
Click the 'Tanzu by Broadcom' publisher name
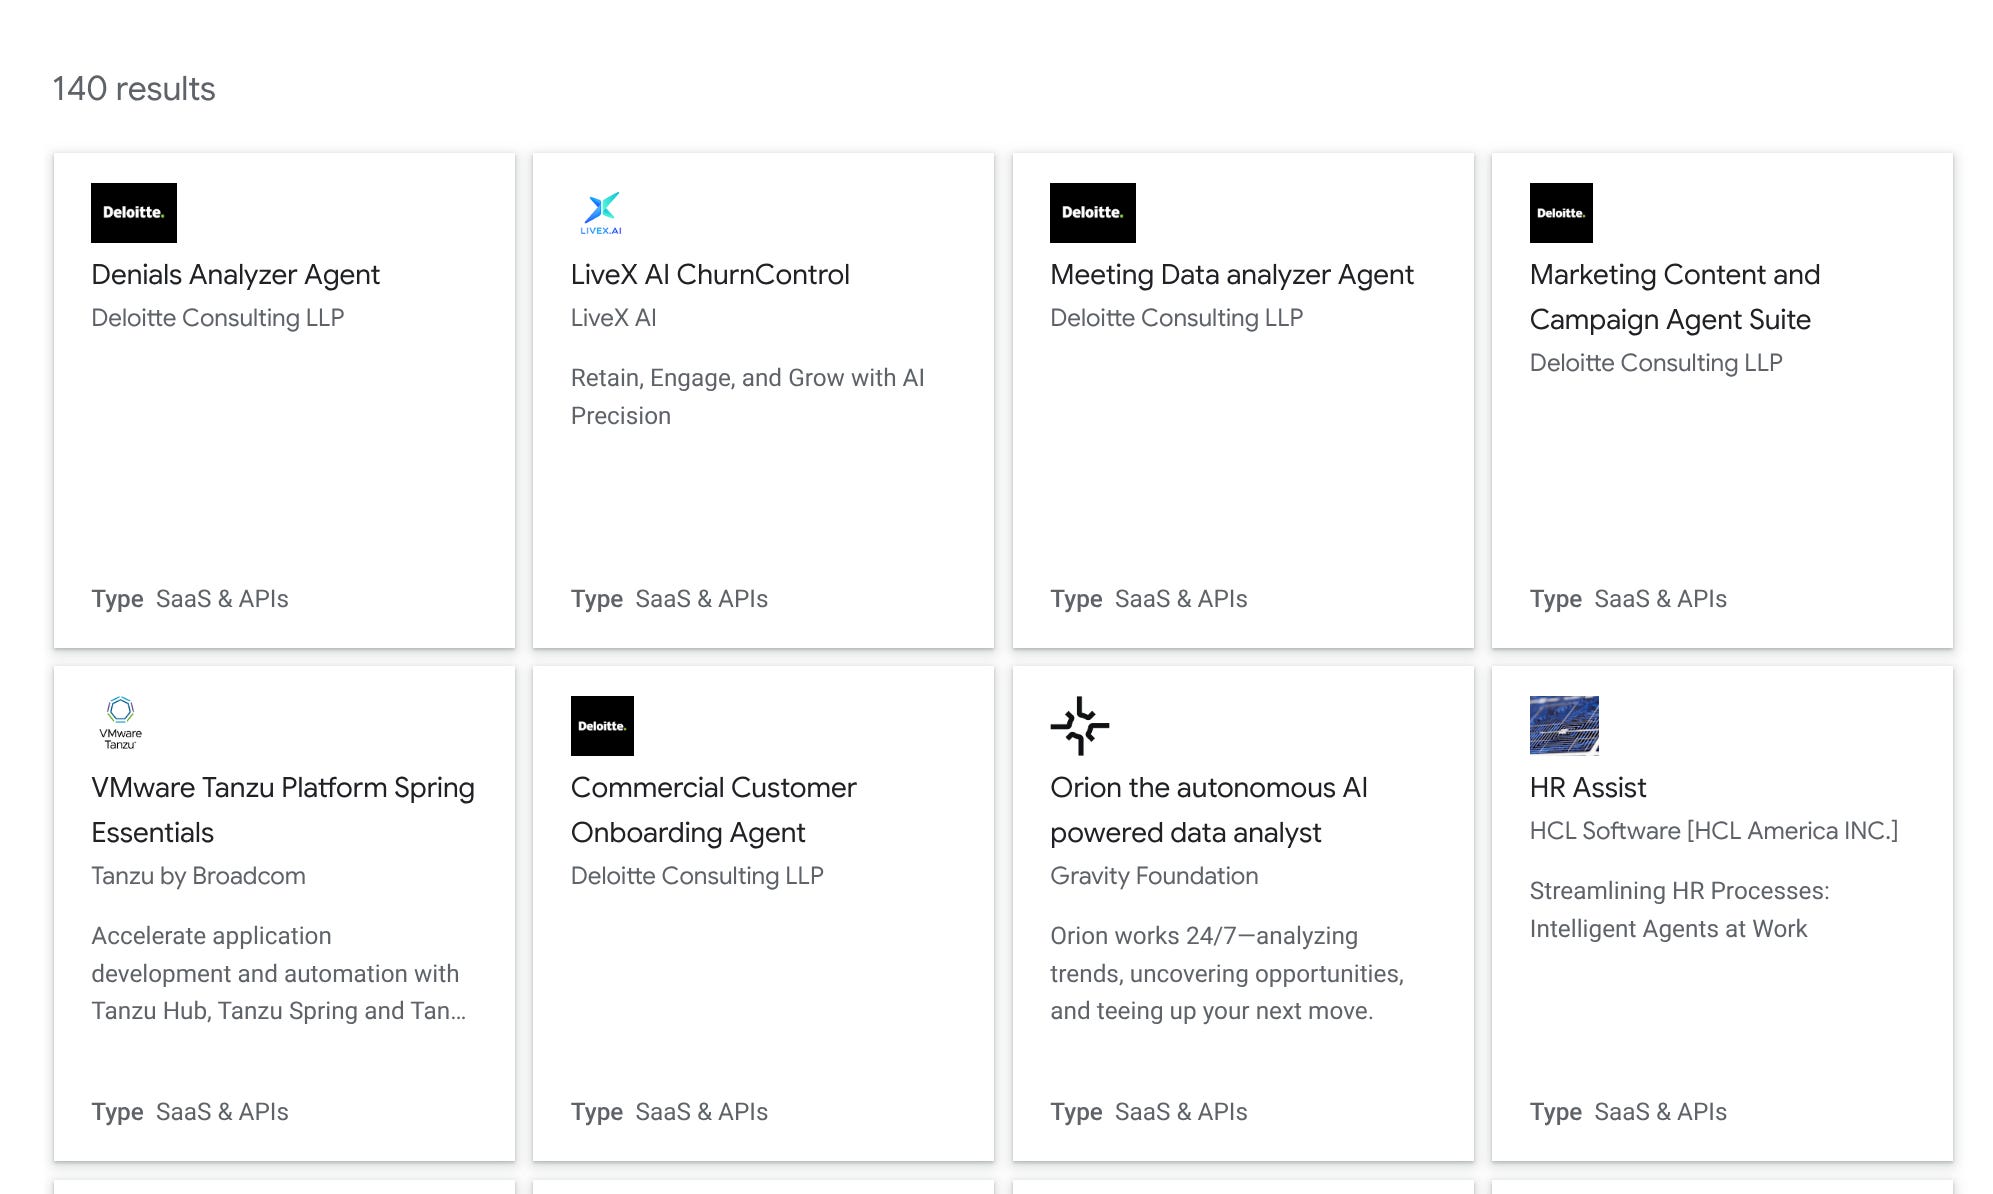pyautogui.click(x=198, y=876)
